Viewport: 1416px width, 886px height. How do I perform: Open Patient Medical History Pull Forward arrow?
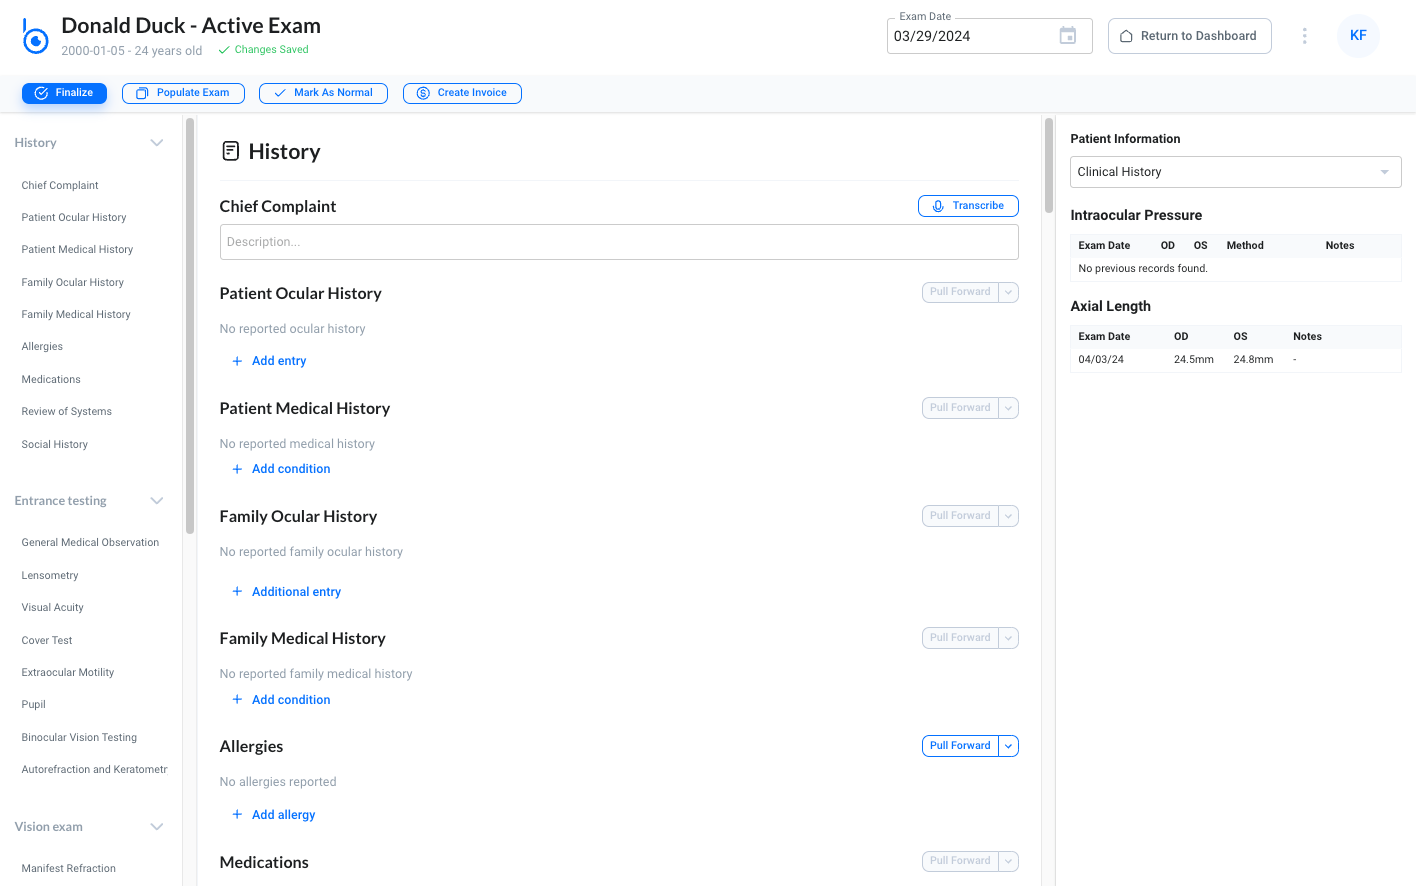pos(1009,408)
